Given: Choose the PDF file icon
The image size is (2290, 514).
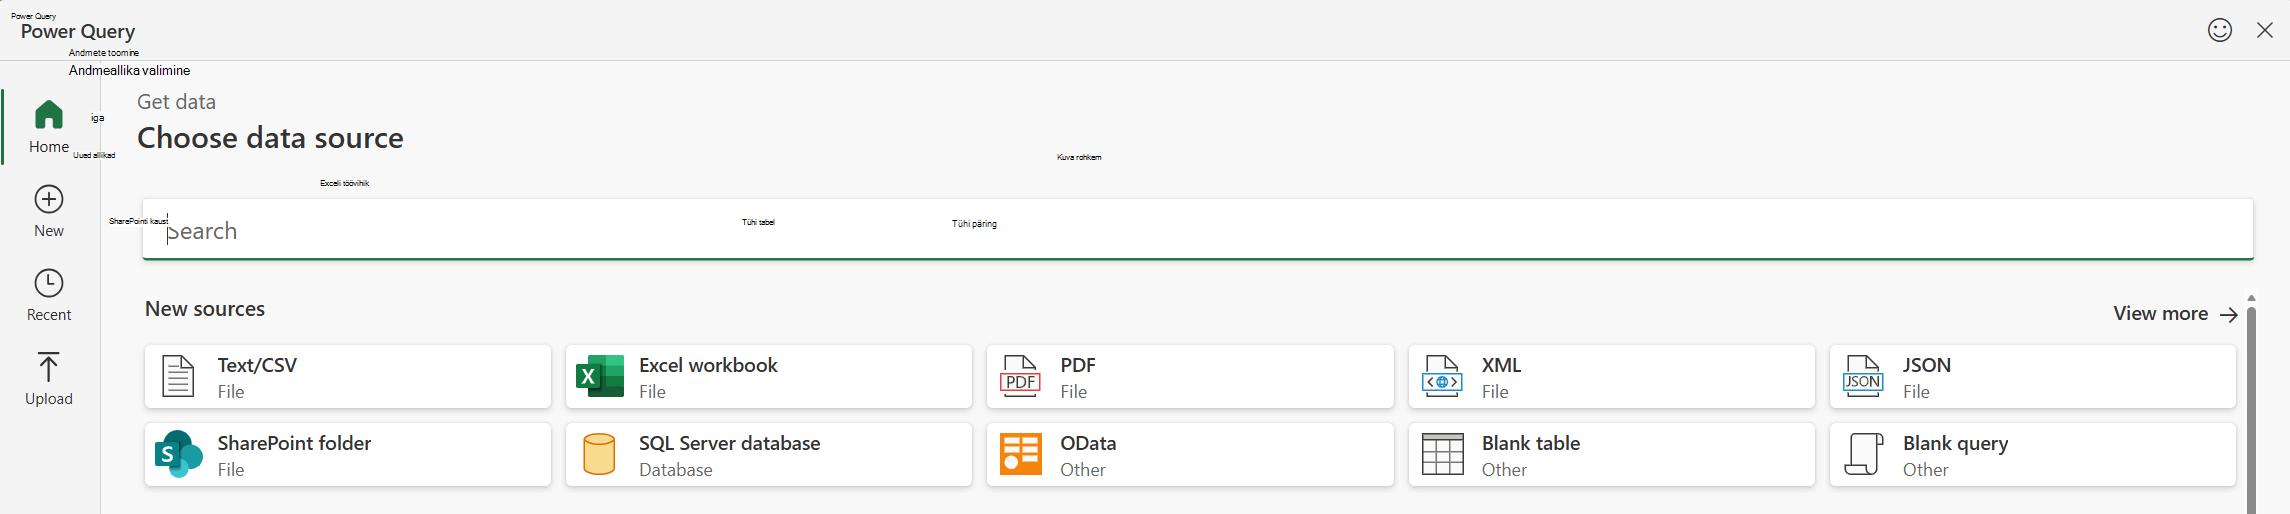Looking at the screenshot, I should click(1021, 376).
